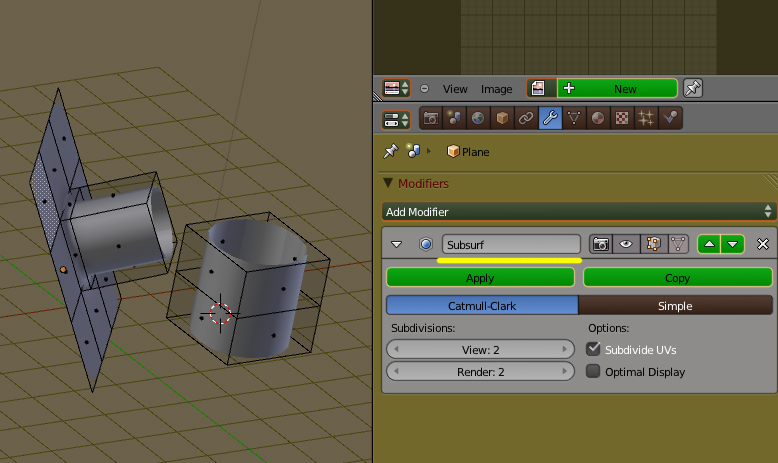Click the green New image button
Image resolution: width=778 pixels, height=463 pixels.
pyautogui.click(x=617, y=88)
